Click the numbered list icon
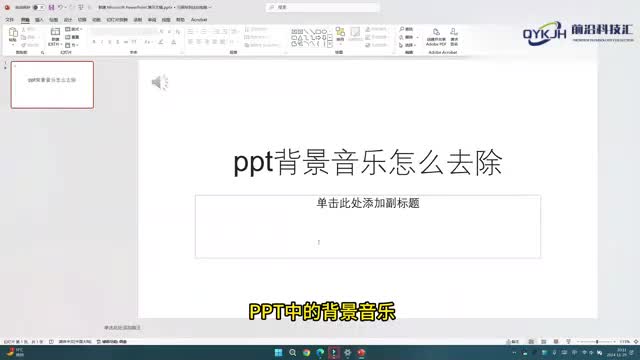640x360 pixels. [203, 31]
